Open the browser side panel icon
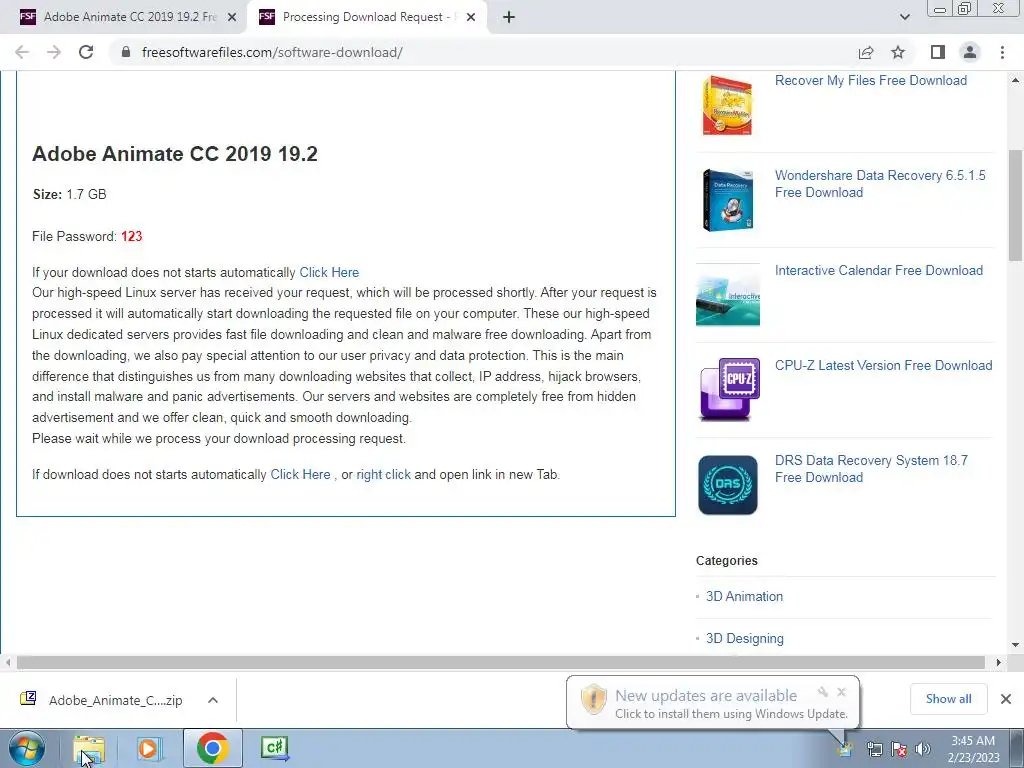Screen dimensions: 1024x768 coord(938,52)
